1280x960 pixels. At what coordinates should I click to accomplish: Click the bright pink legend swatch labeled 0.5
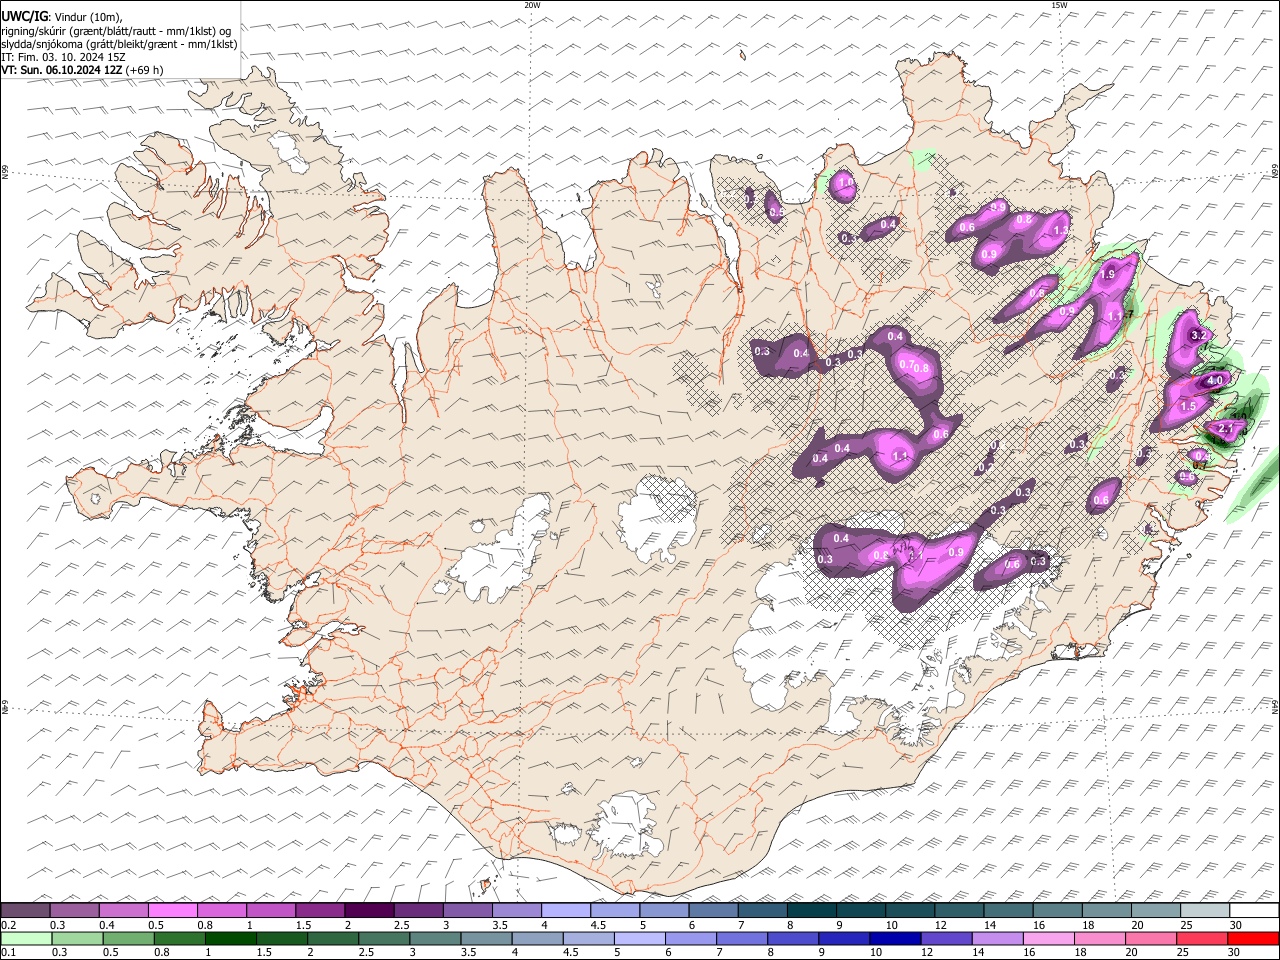point(172,910)
